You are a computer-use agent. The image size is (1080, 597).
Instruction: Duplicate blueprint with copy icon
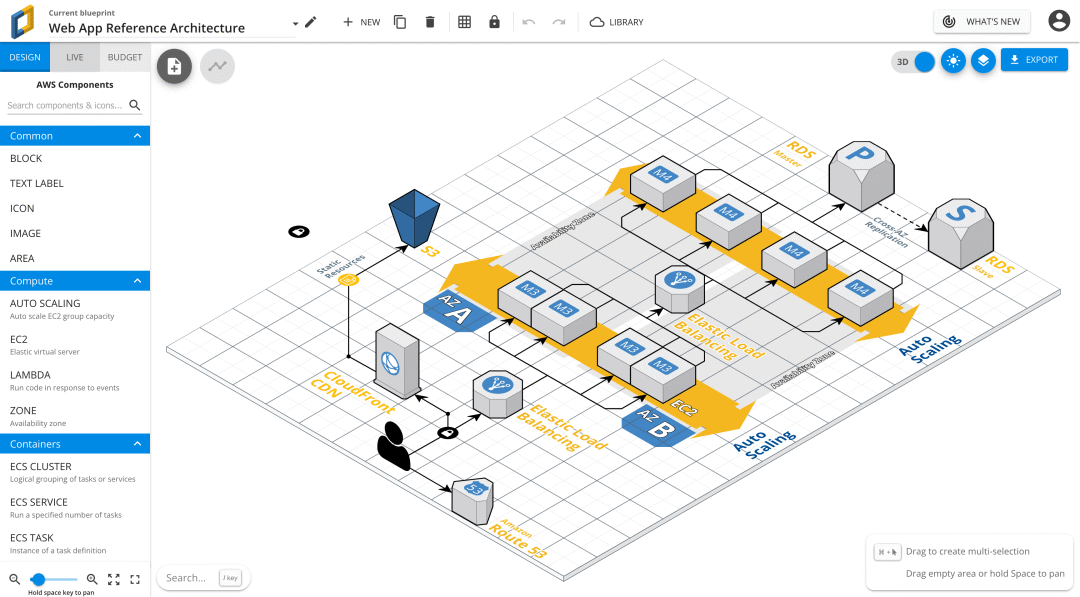pyautogui.click(x=399, y=22)
